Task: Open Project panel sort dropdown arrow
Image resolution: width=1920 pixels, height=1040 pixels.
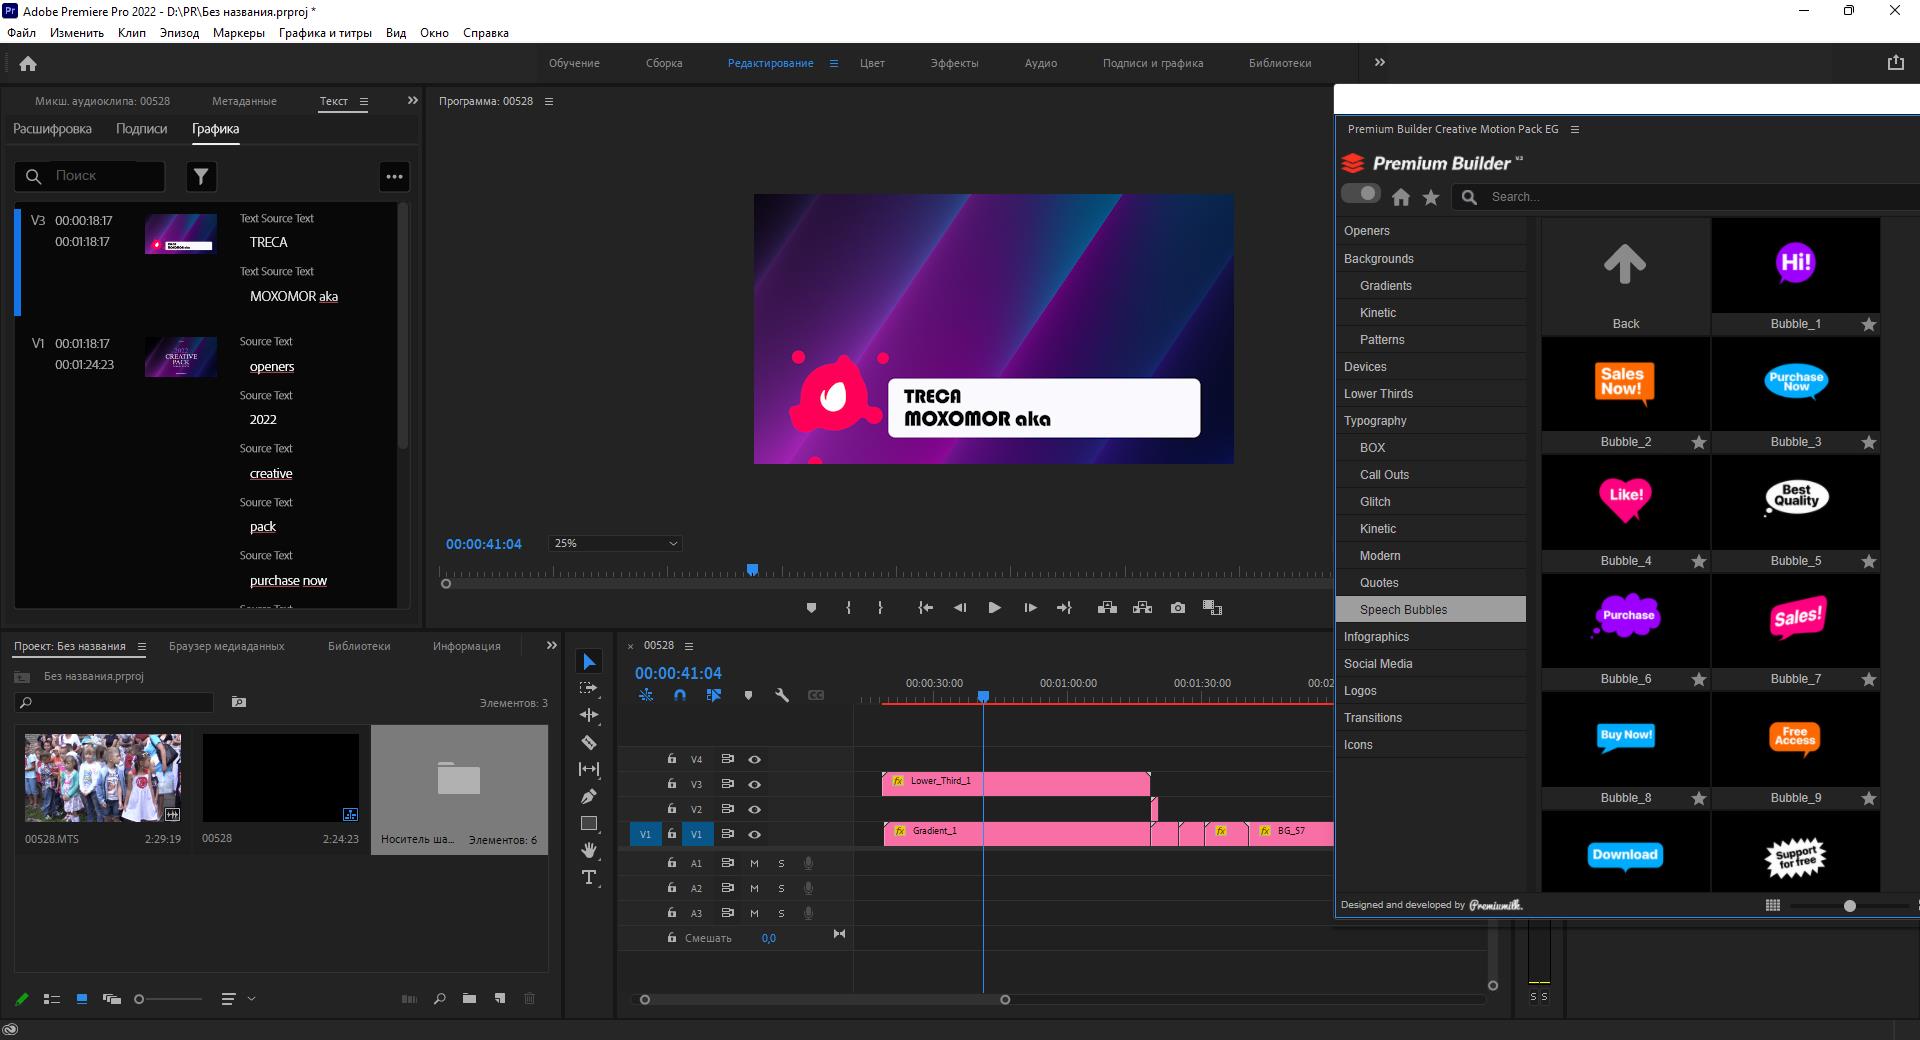Action: point(252,998)
